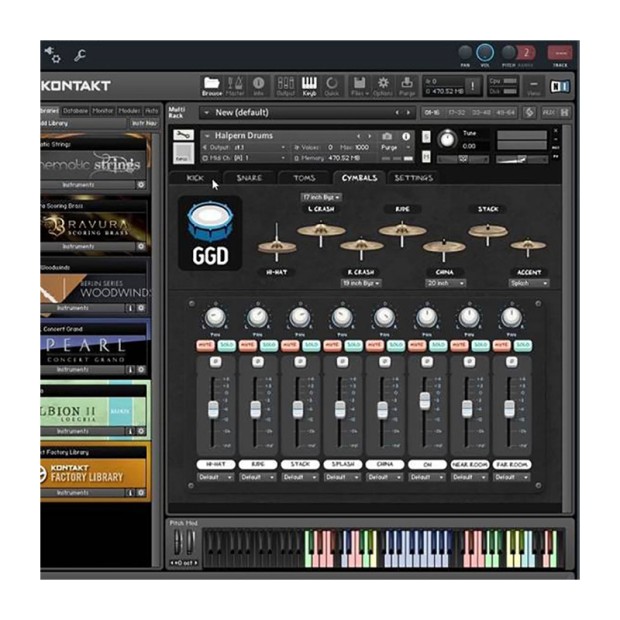Toggle the Keyb keyboard icon

pos(309,86)
